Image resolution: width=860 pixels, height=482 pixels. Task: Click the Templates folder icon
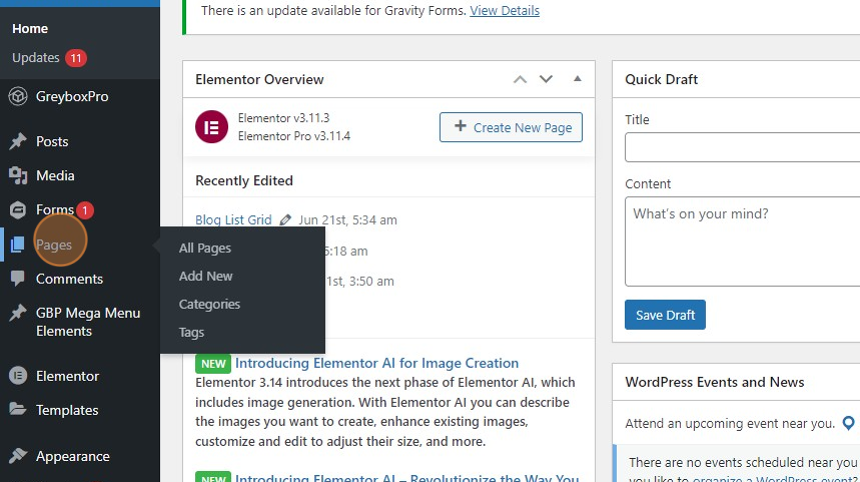click(18, 410)
